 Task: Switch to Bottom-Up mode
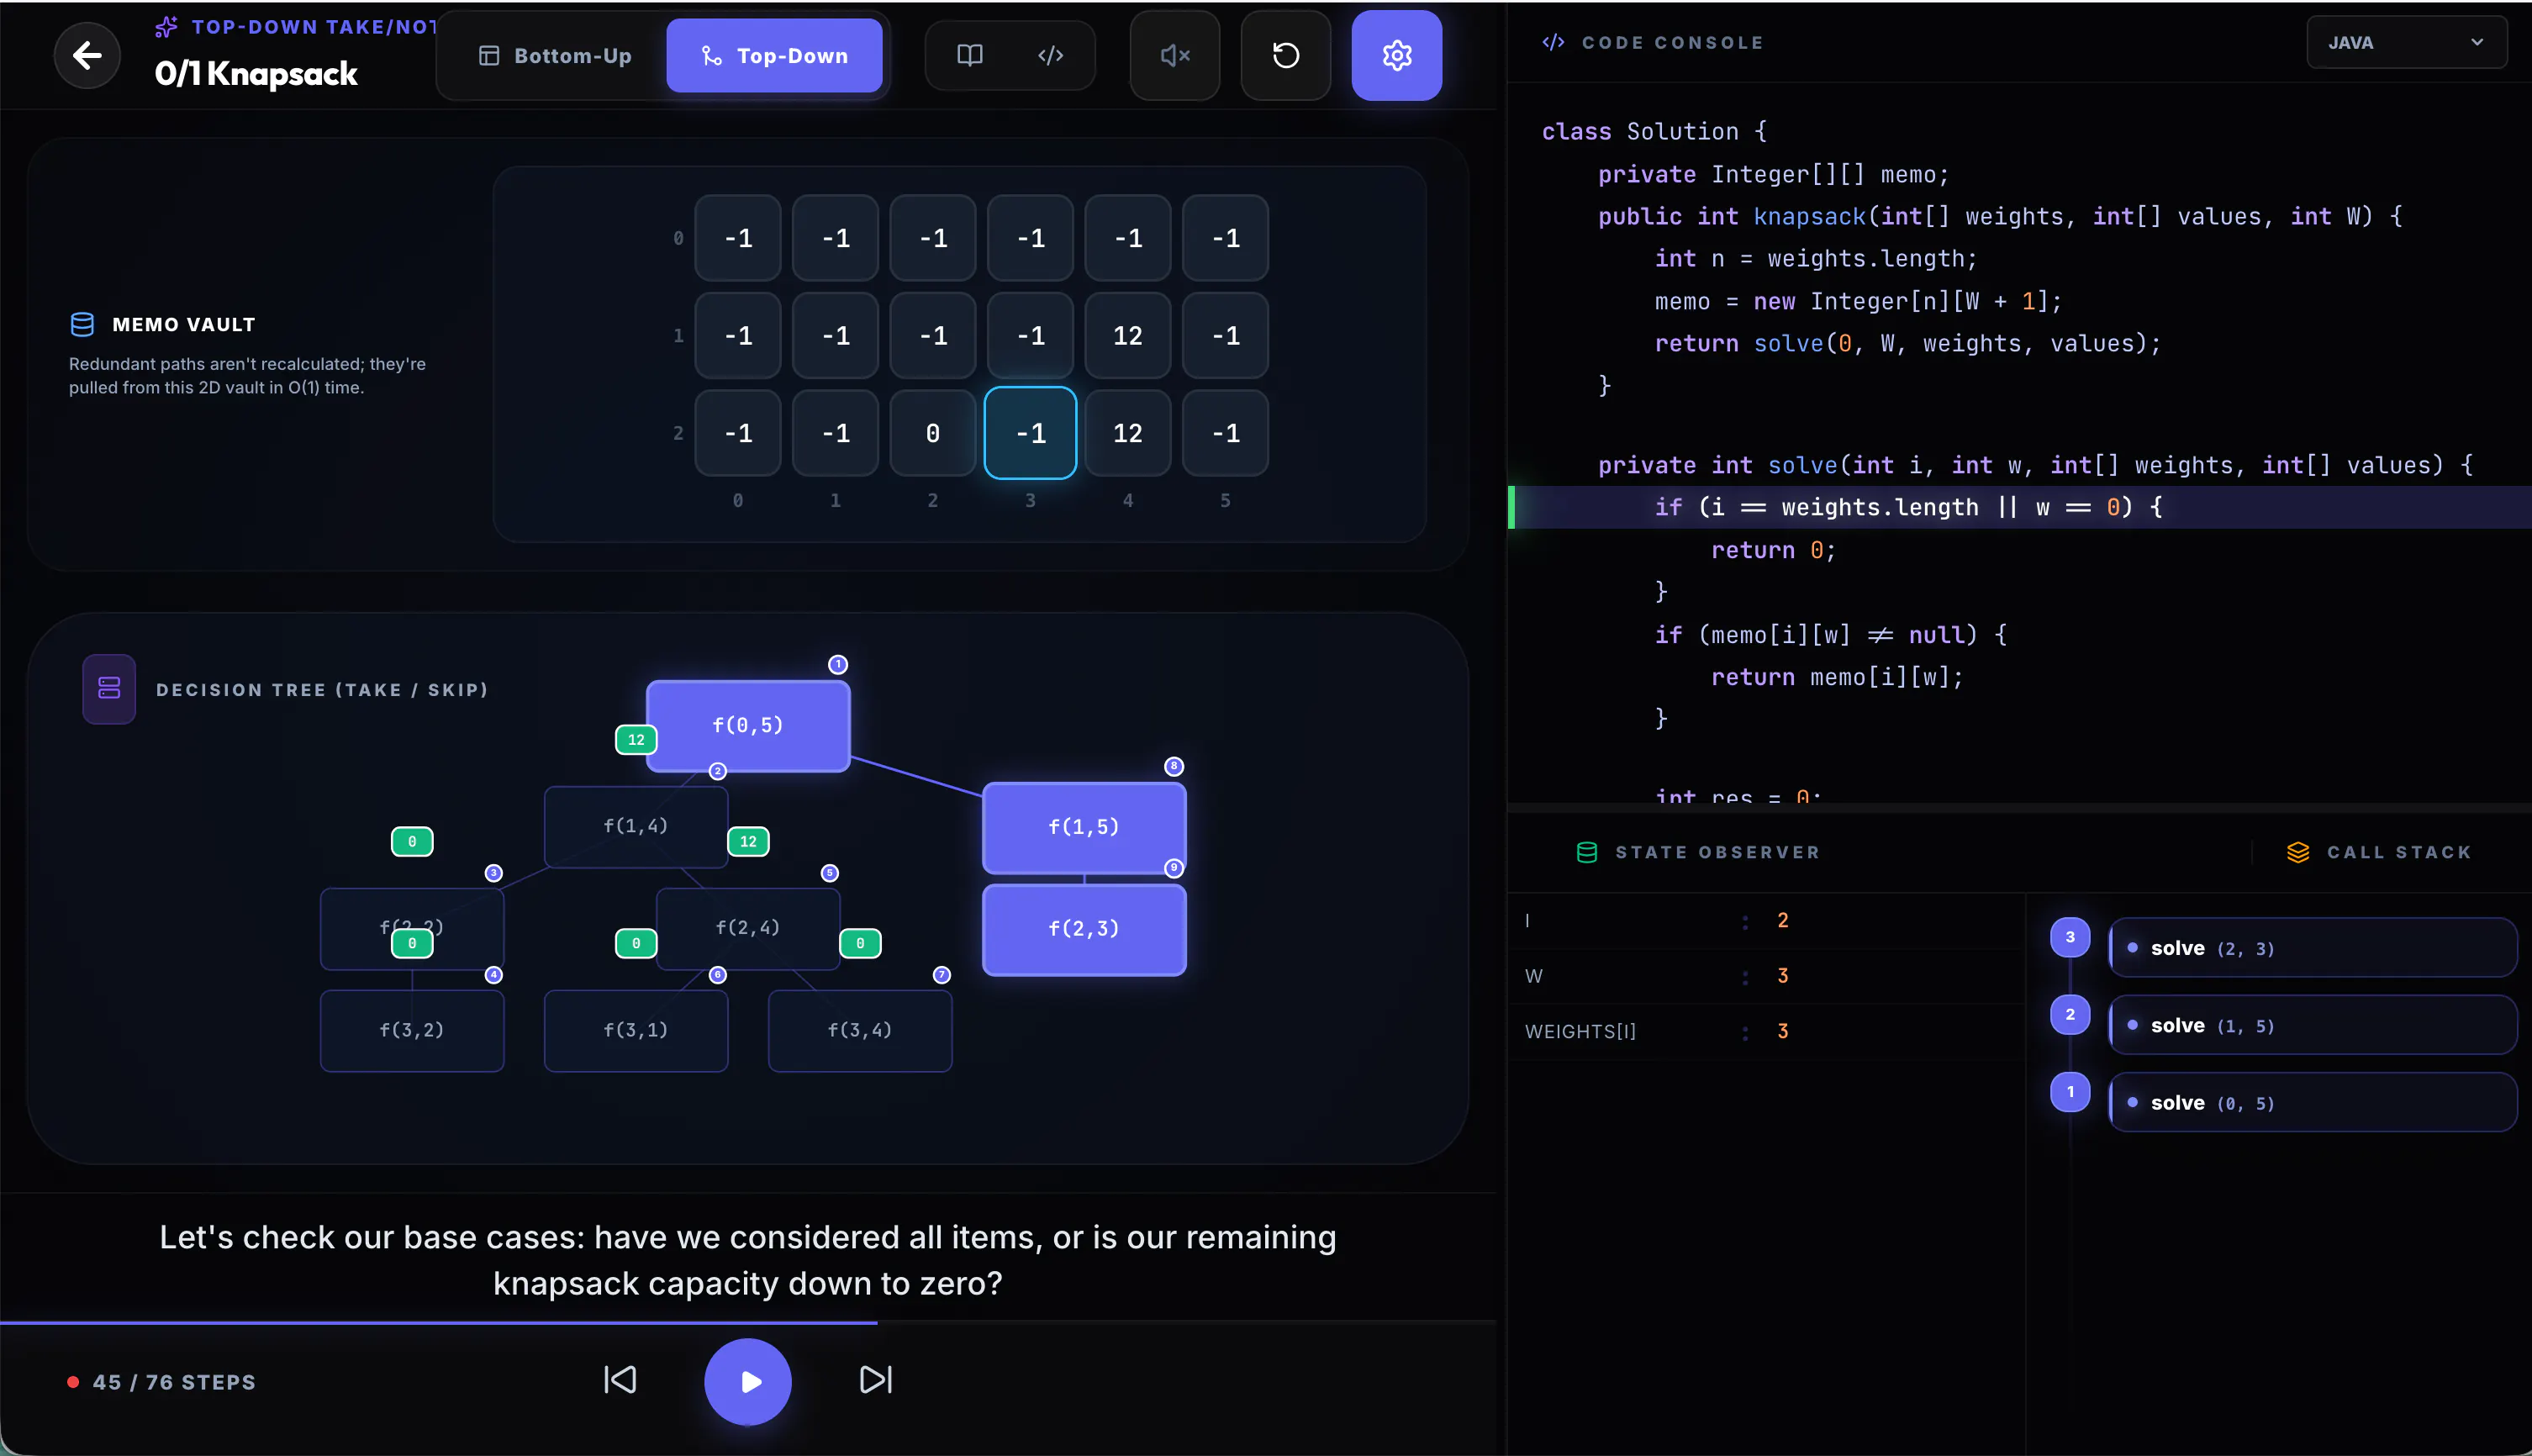[555, 56]
